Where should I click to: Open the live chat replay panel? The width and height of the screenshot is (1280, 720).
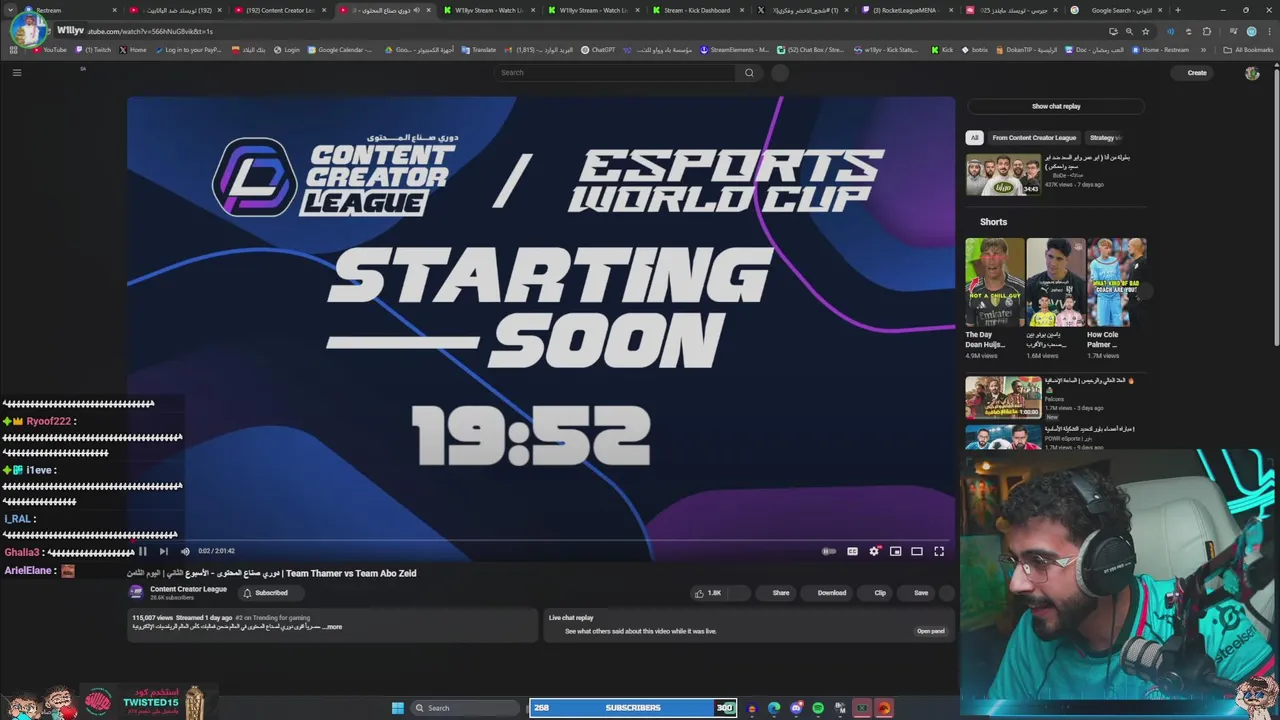point(930,631)
